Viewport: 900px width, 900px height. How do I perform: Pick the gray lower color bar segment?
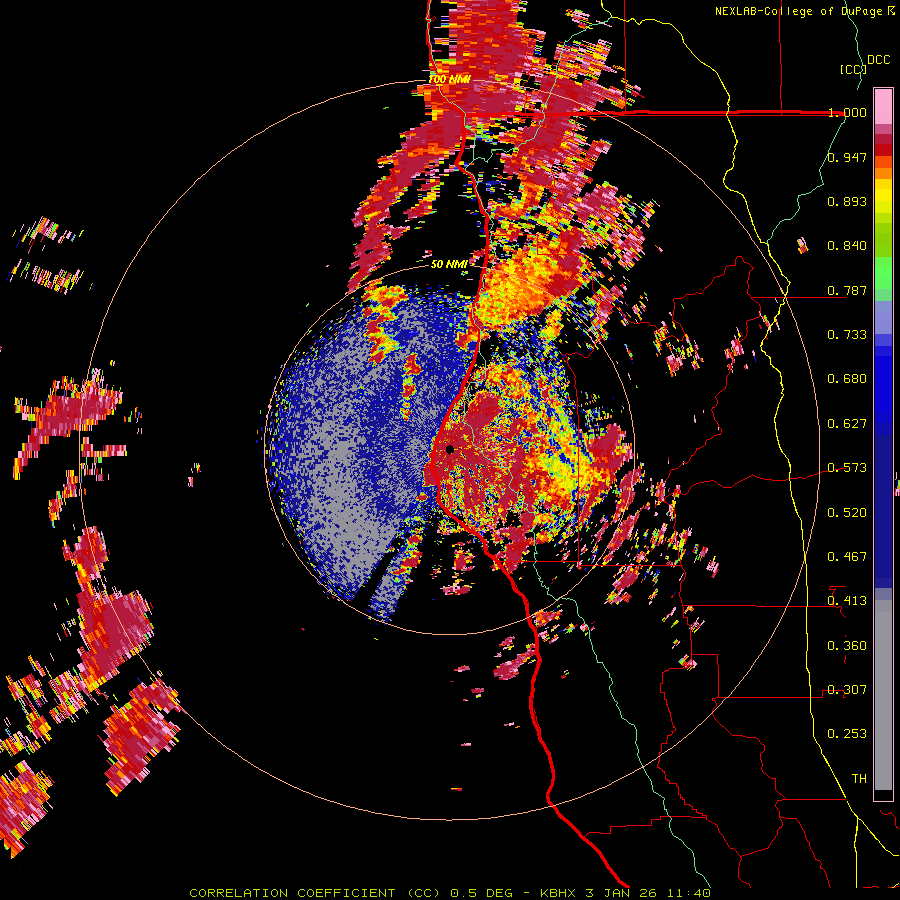pos(883,695)
